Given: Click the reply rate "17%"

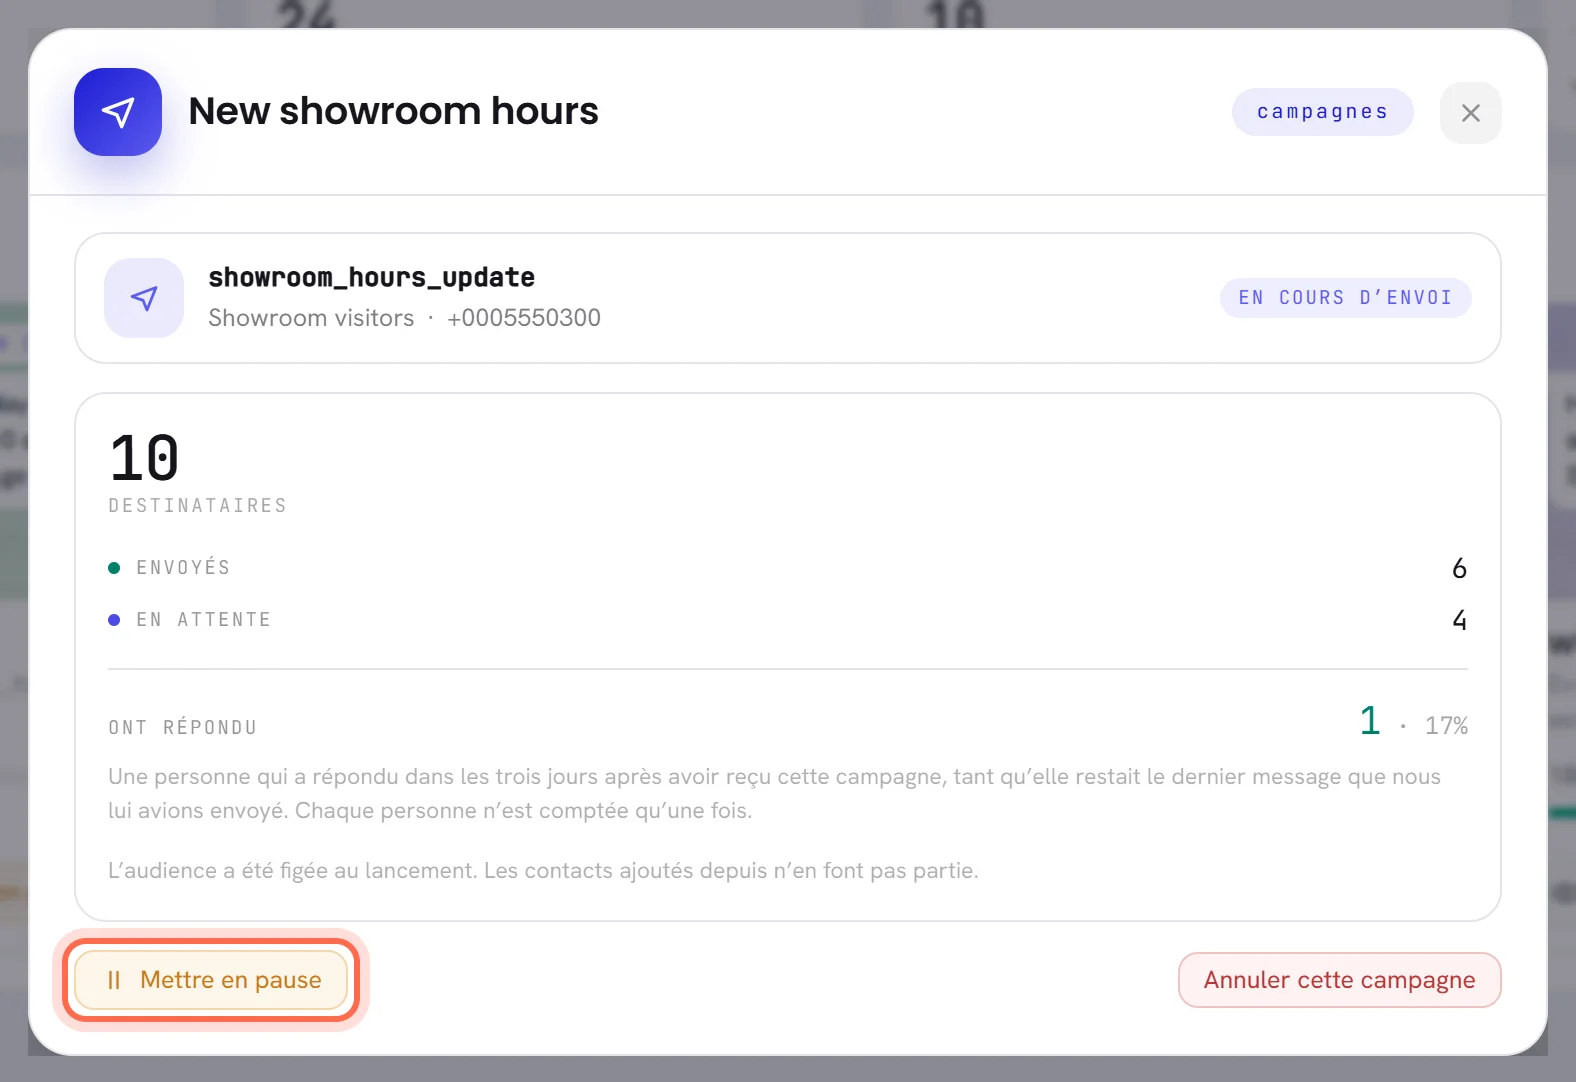Looking at the screenshot, I should (x=1446, y=726).
